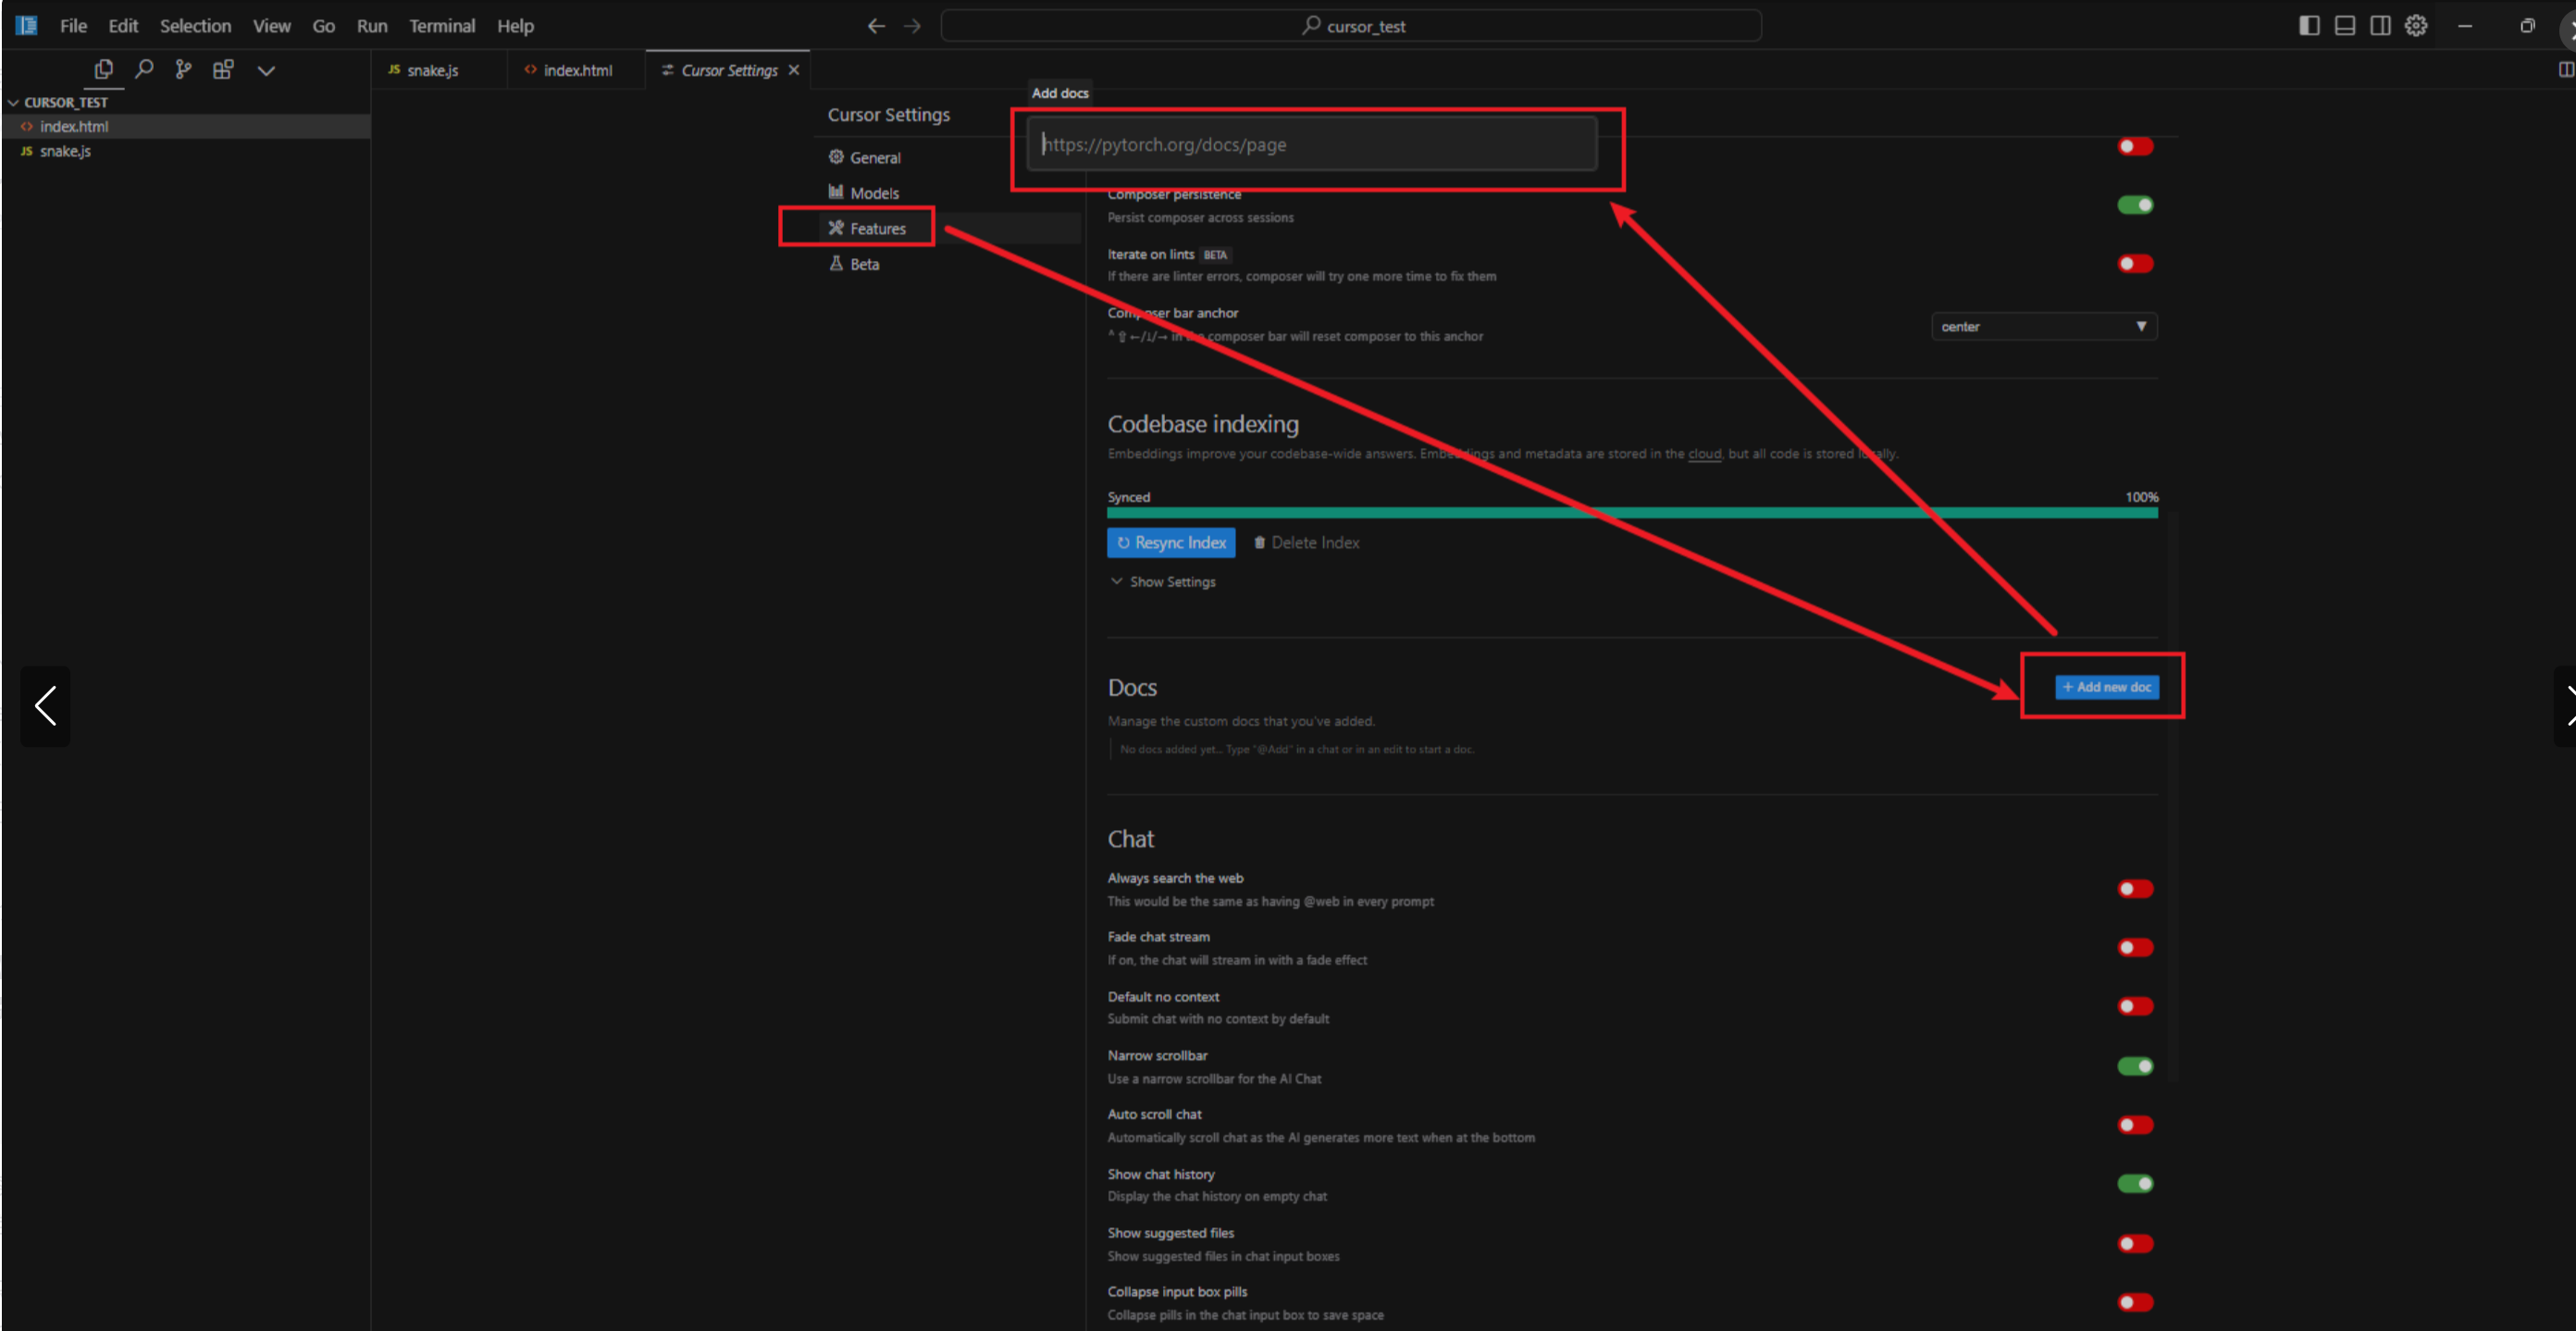Open the Extensions blocks icon
The image size is (2576, 1331).
pos(223,69)
